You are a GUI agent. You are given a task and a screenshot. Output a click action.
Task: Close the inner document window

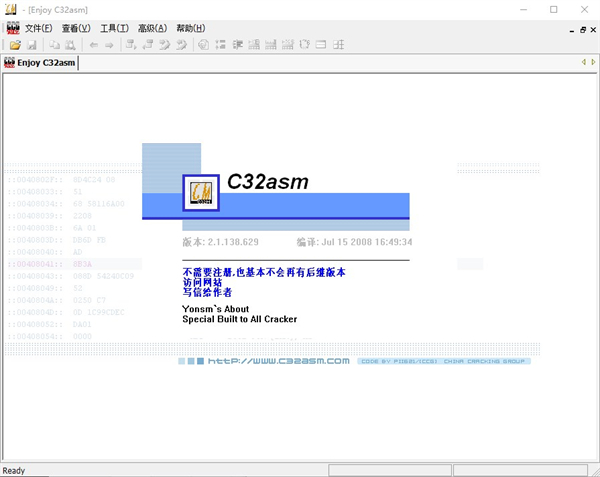coord(593,30)
